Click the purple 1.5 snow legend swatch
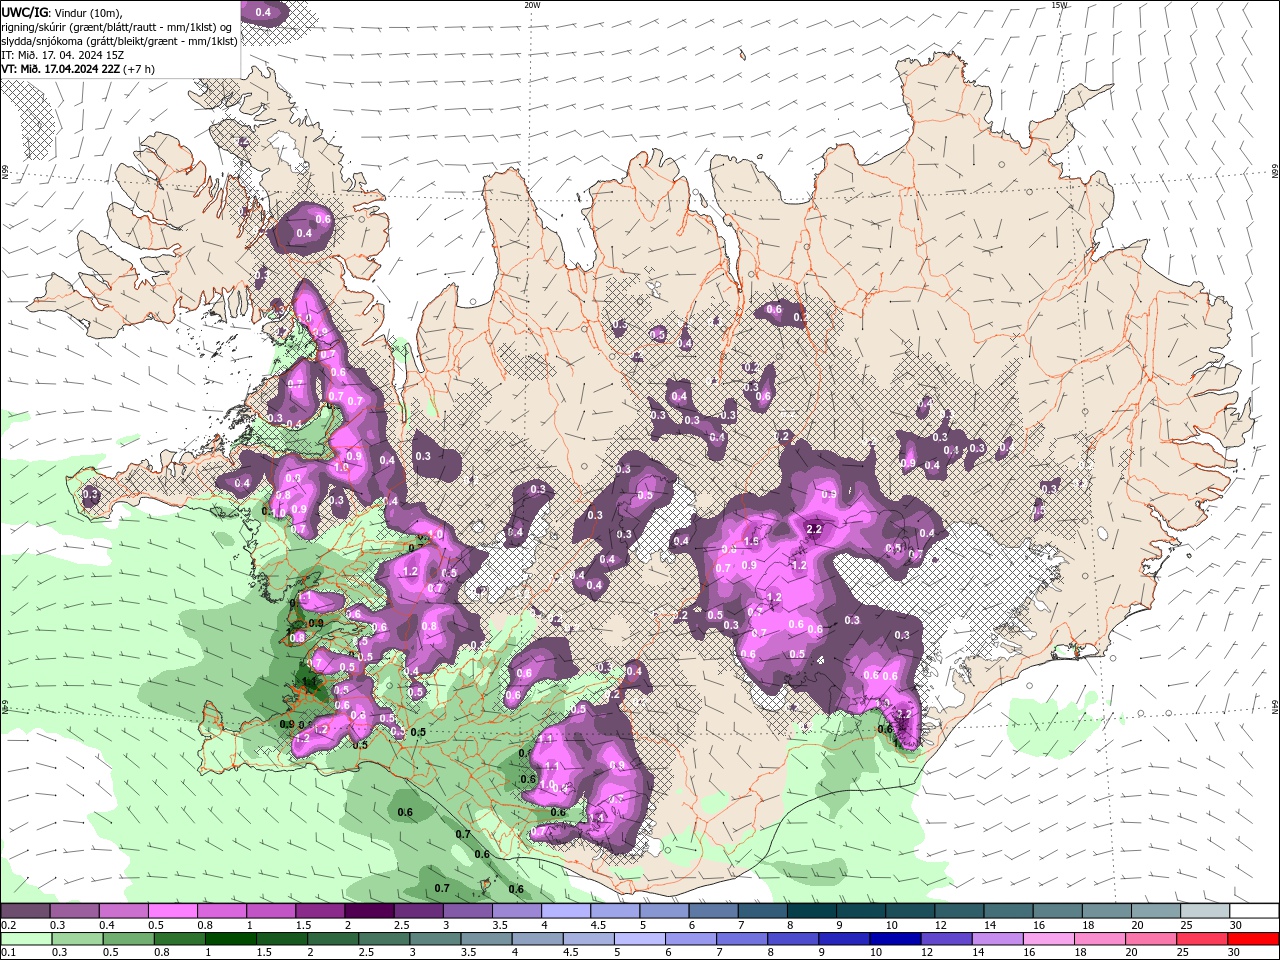 [320, 911]
